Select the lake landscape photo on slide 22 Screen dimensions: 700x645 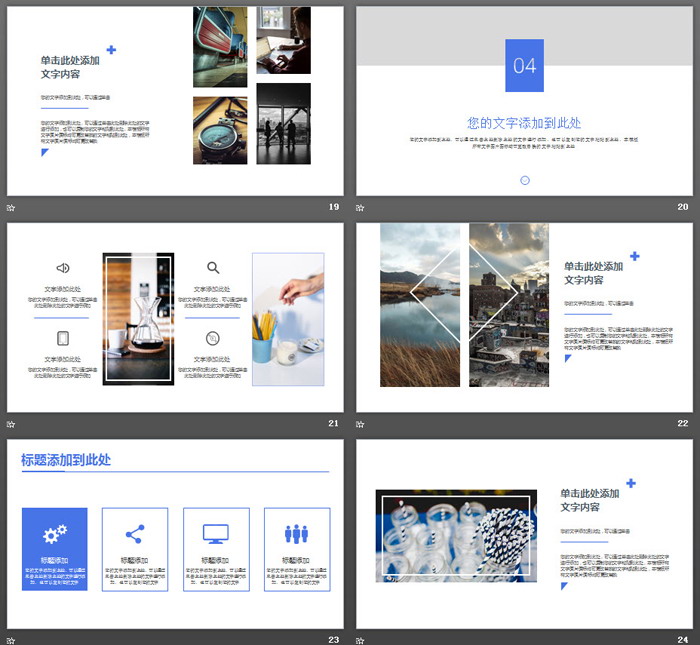420,305
